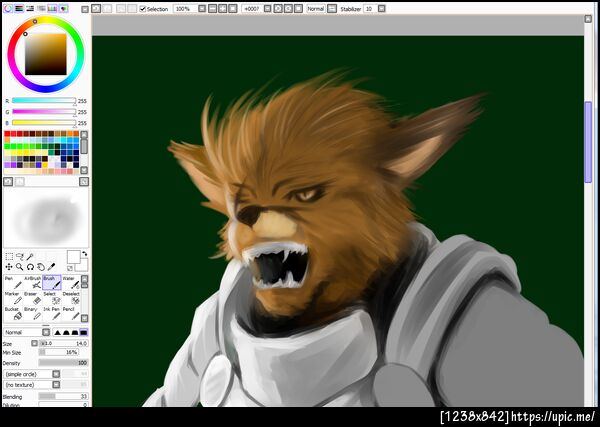Viewport: 600px width, 427px height.
Task: Adjust the green G channel slider
Action: 44,112
